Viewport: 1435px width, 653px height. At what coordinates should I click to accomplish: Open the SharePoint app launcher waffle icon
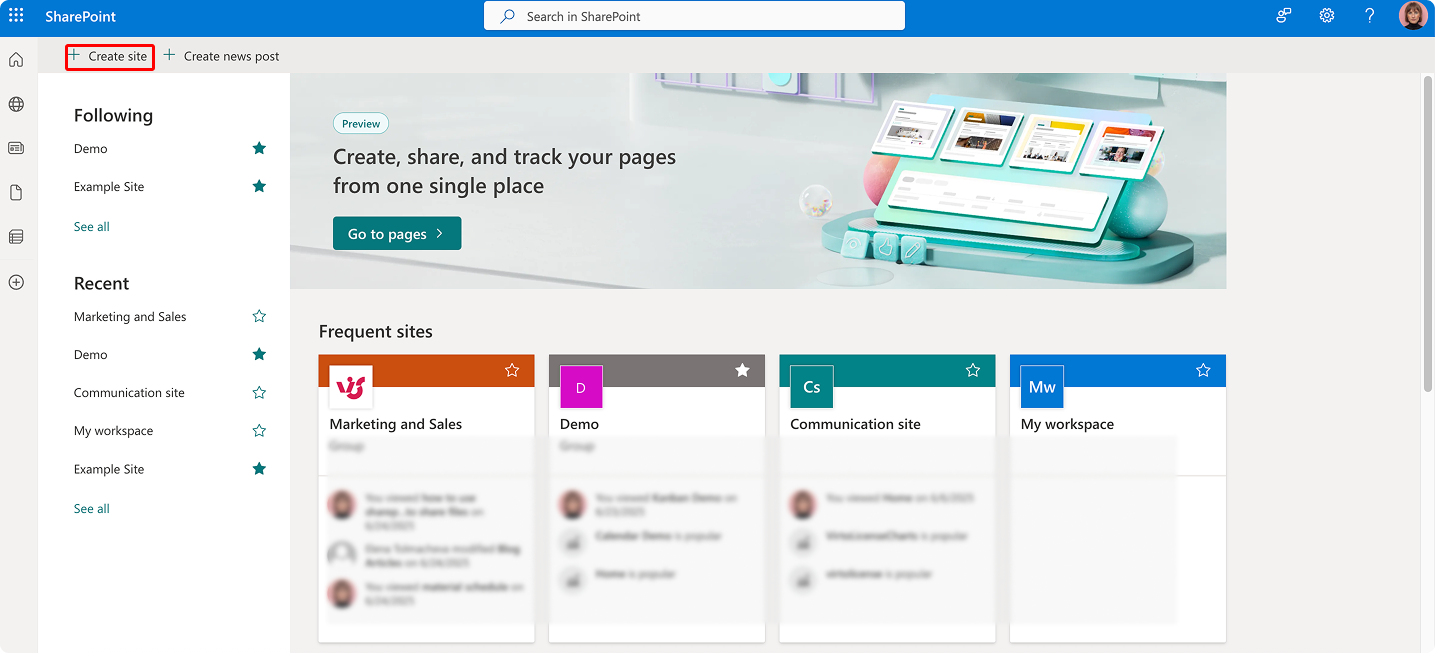point(14,15)
